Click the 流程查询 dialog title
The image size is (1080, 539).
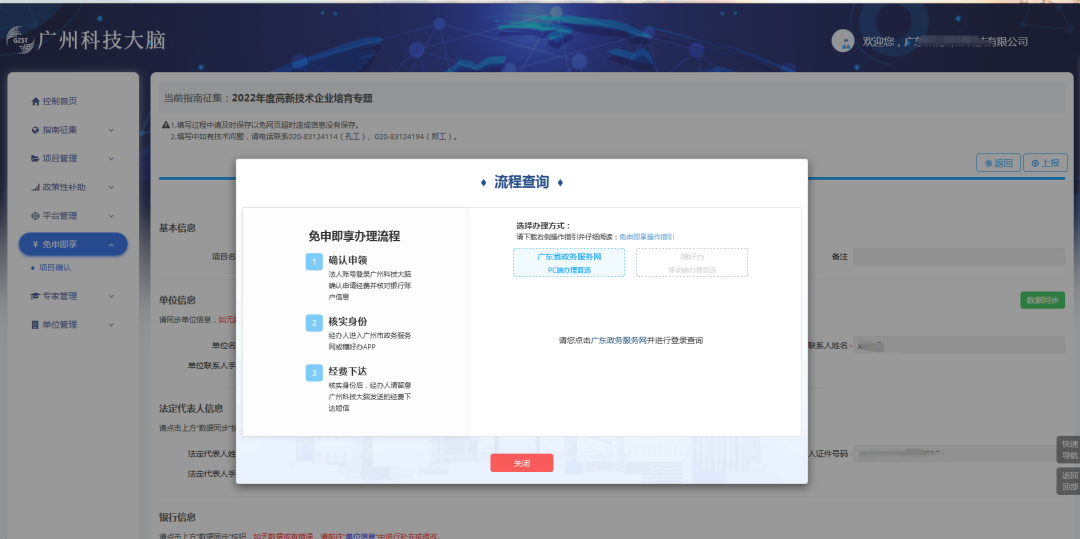(521, 182)
